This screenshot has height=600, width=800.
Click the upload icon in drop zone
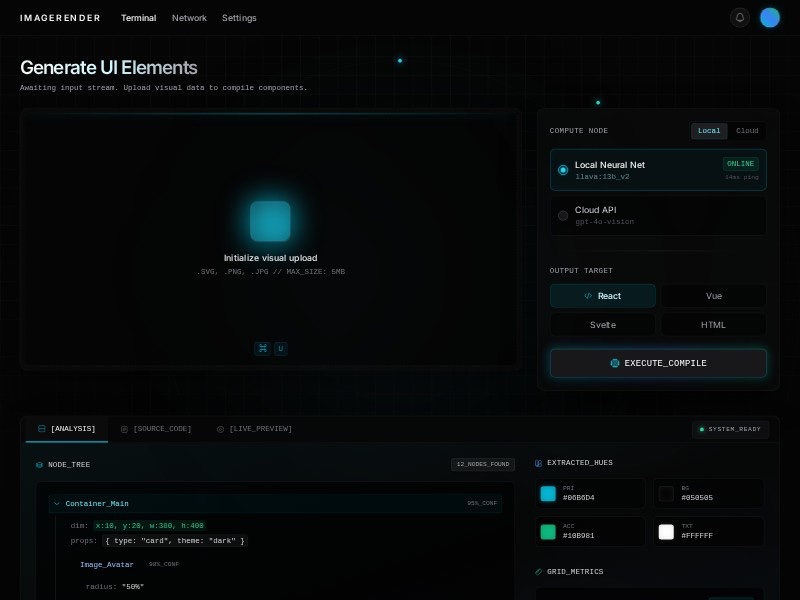pos(270,221)
